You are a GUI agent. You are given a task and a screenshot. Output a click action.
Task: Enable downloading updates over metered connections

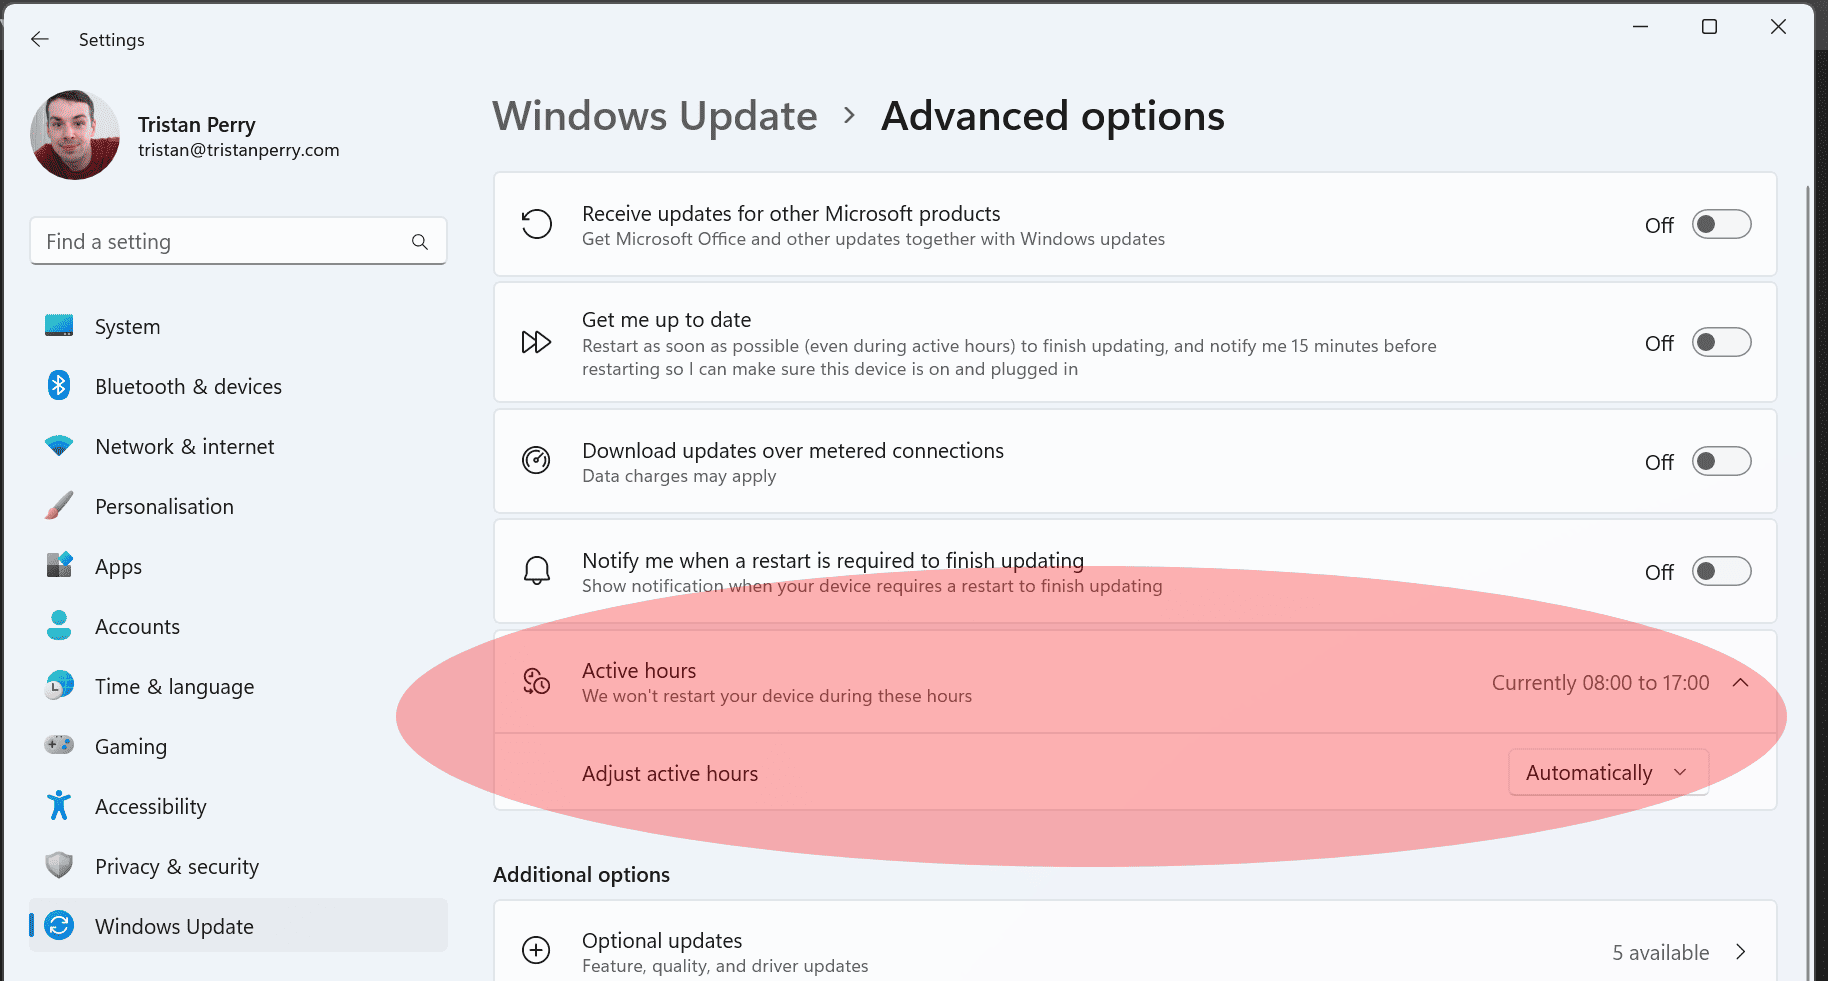1721,461
